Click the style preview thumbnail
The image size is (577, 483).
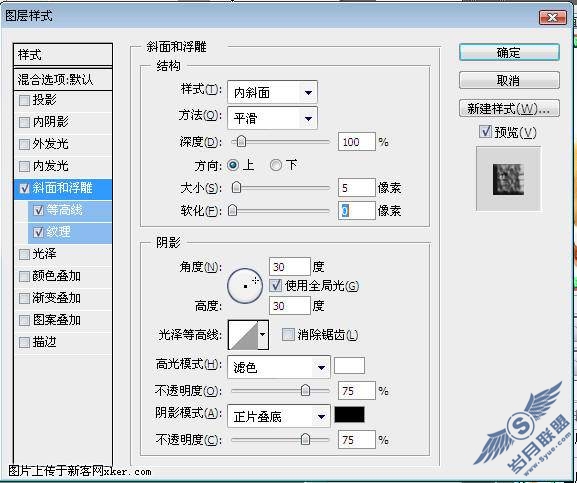click(x=508, y=179)
